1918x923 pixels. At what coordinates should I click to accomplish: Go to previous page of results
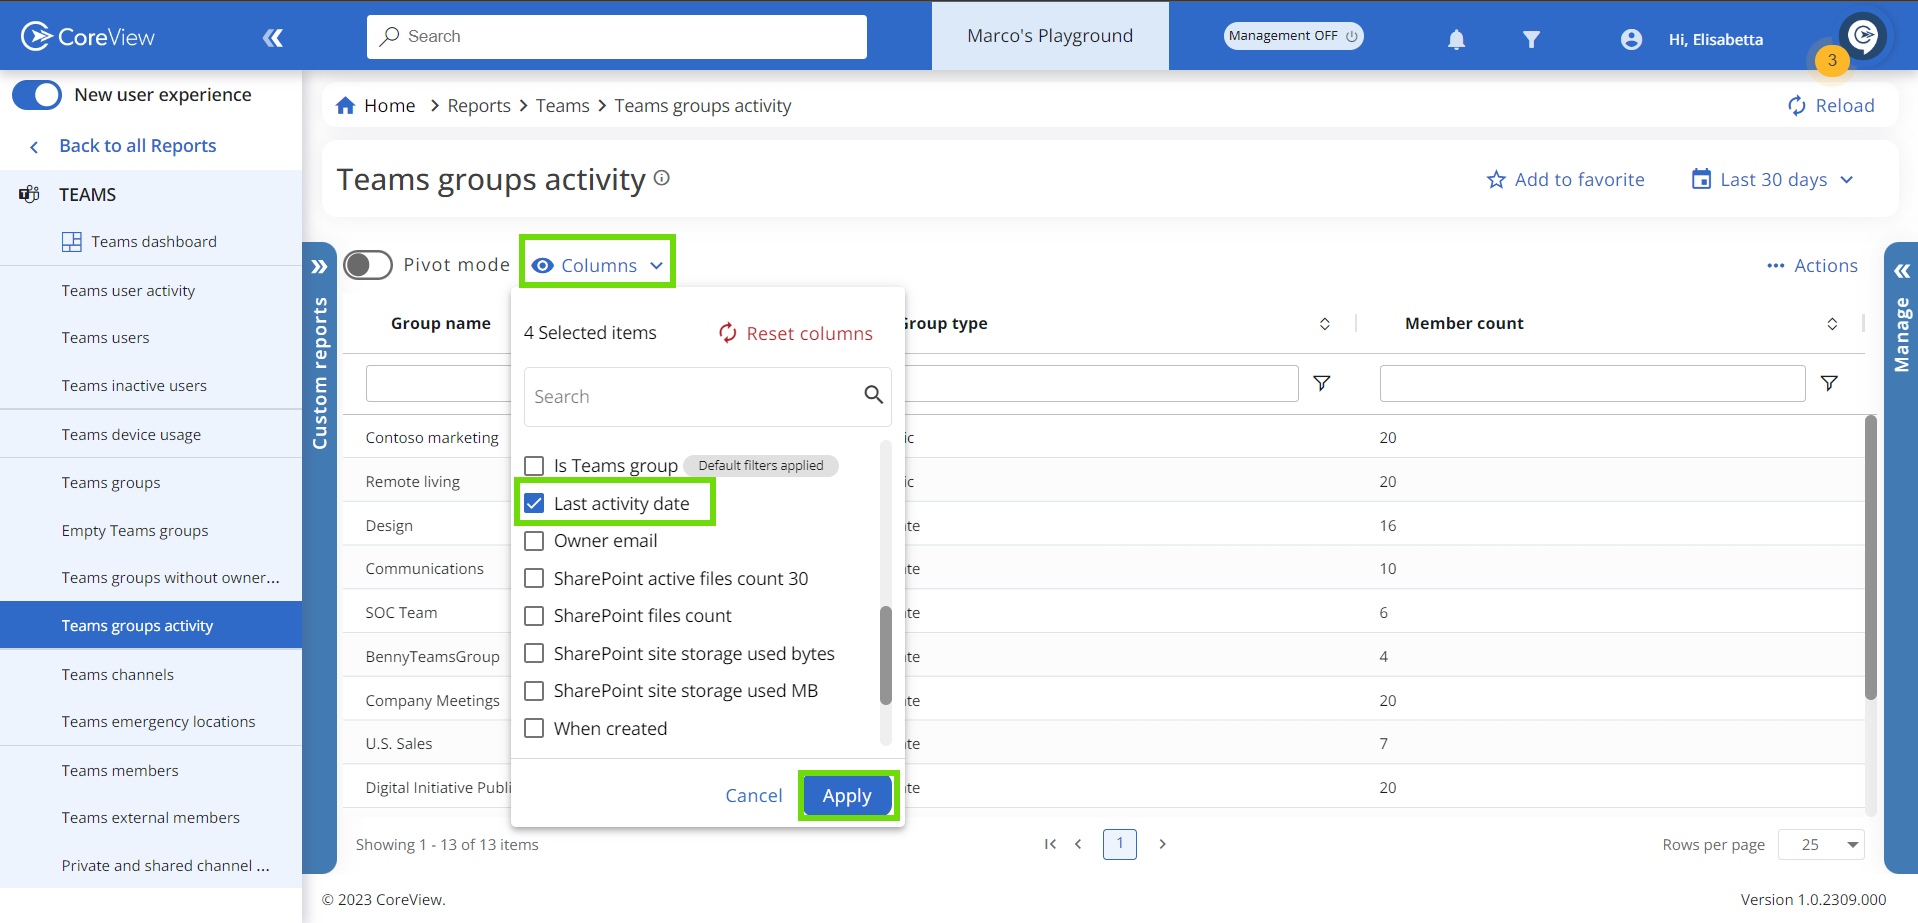pos(1078,844)
